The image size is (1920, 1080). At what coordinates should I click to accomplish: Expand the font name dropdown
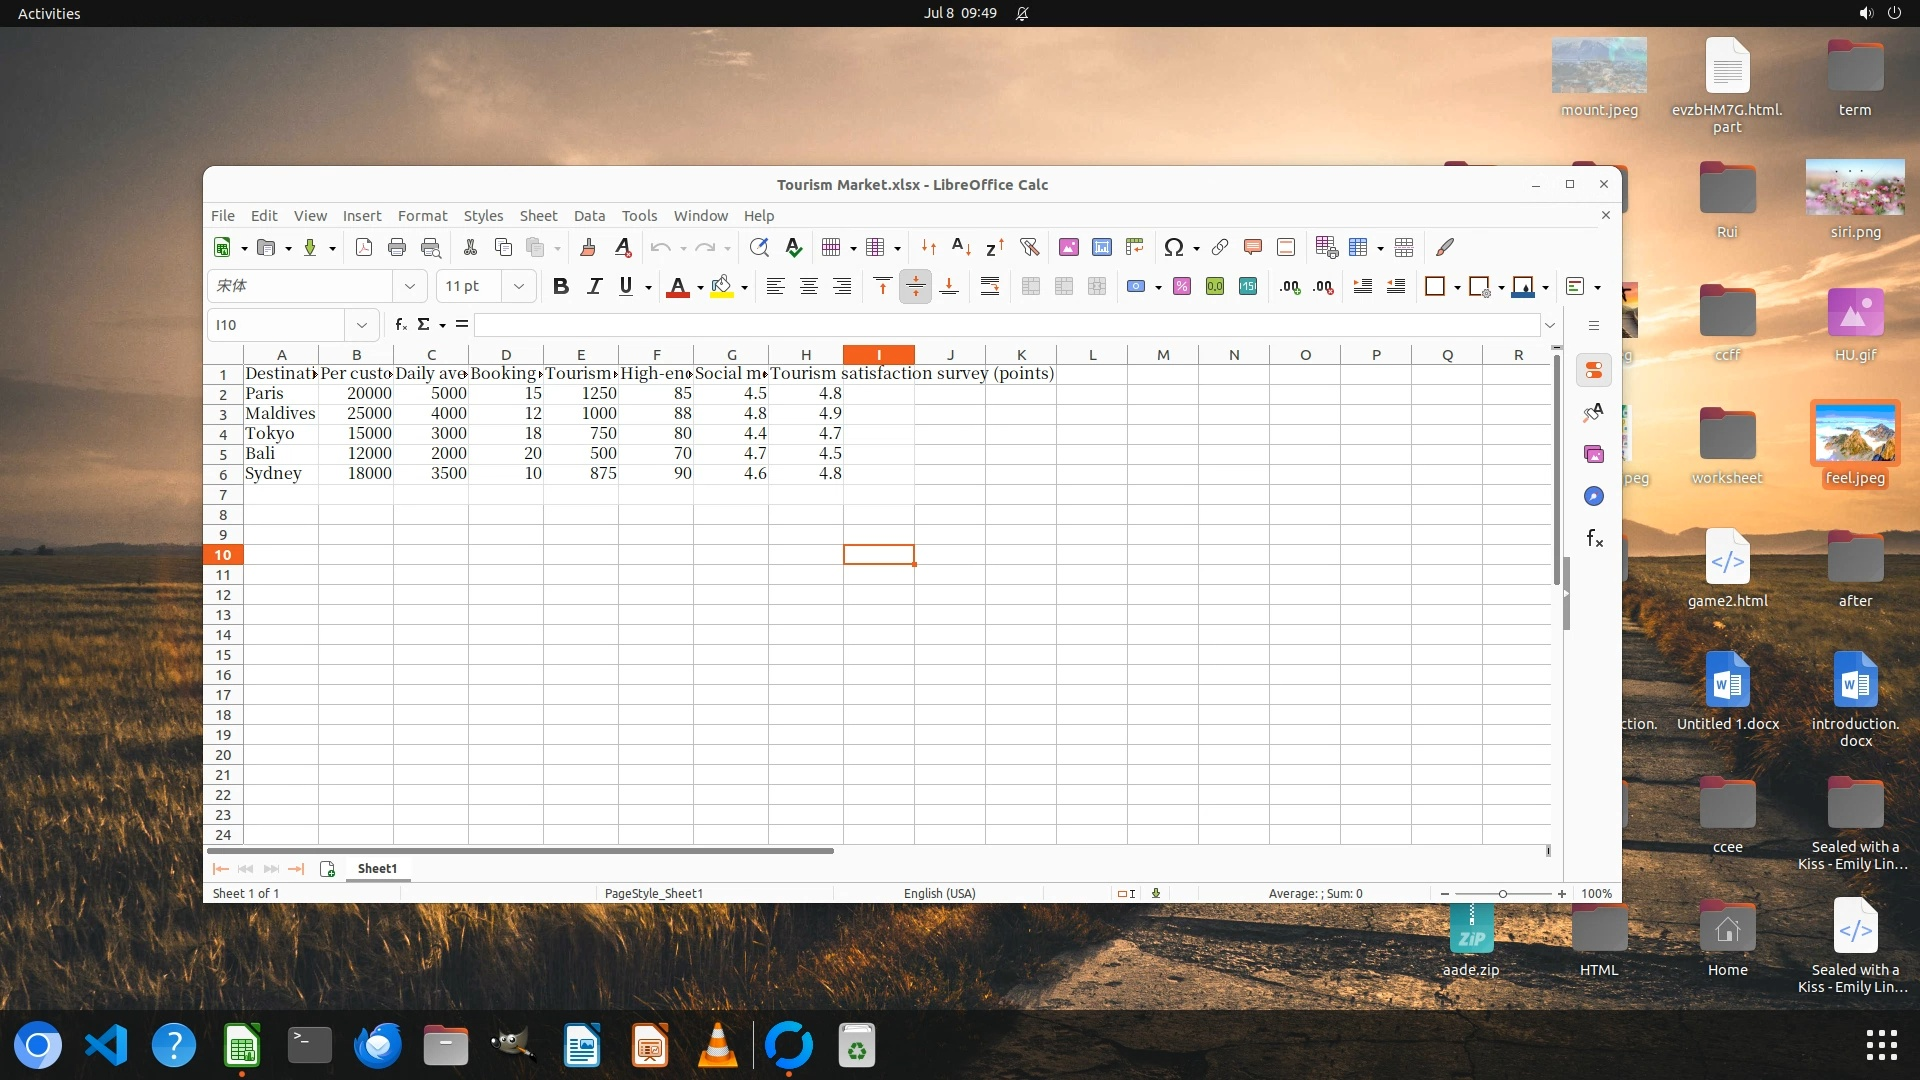click(x=409, y=286)
